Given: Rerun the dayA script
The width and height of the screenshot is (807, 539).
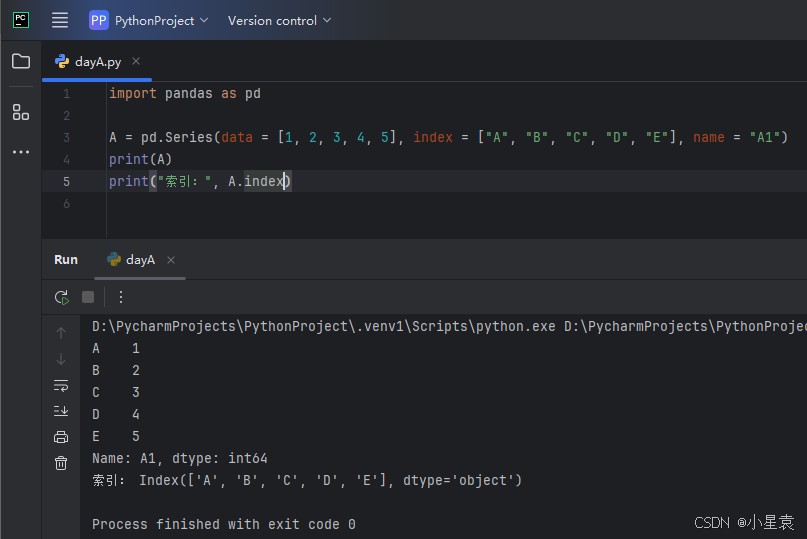Looking at the screenshot, I should pos(61,297).
